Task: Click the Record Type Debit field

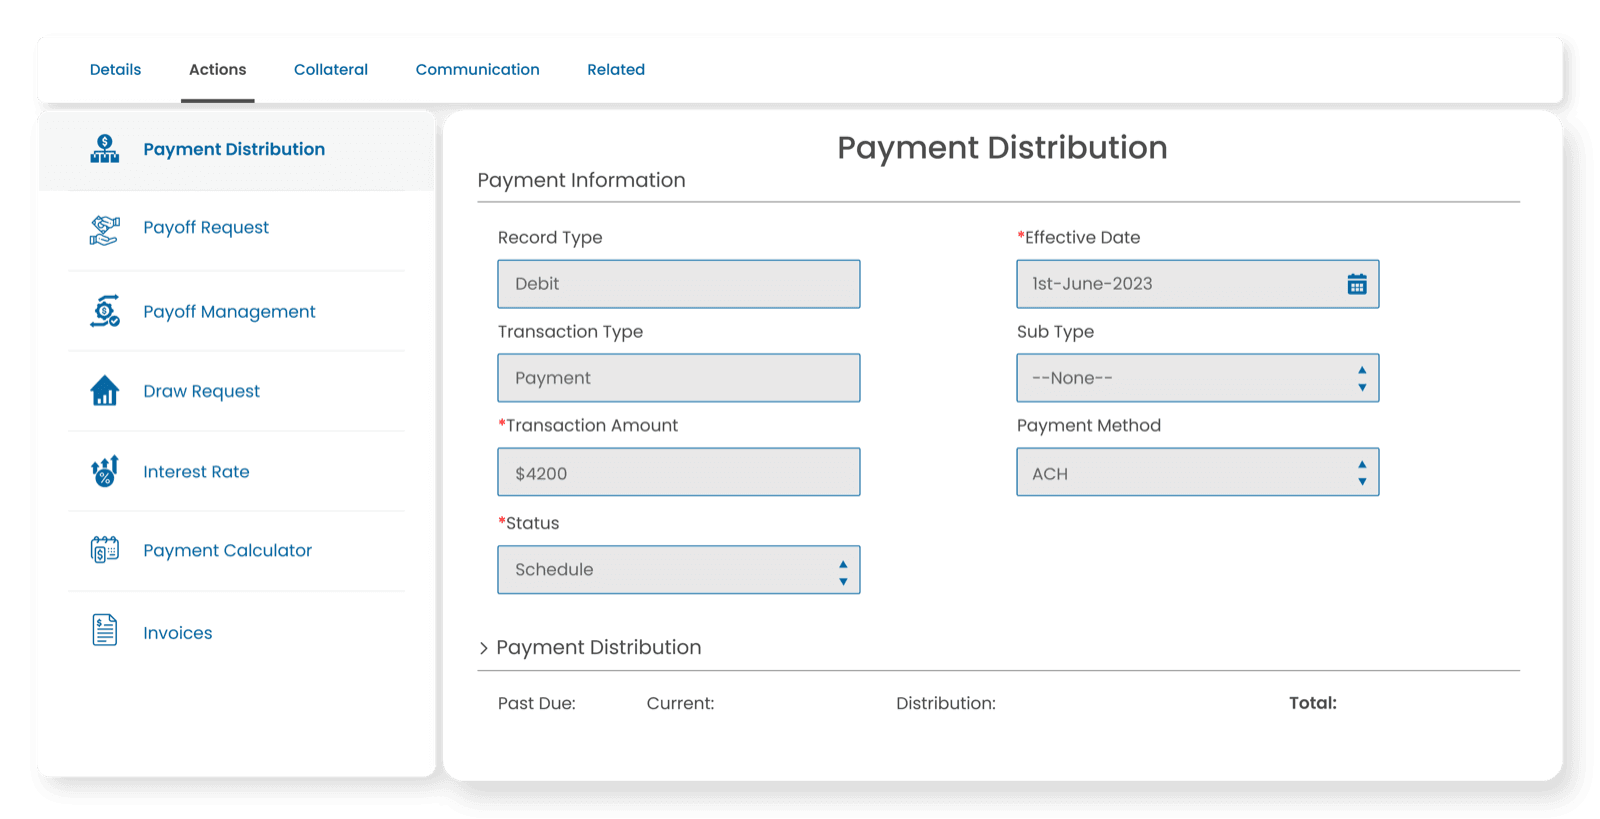Action: 678,284
